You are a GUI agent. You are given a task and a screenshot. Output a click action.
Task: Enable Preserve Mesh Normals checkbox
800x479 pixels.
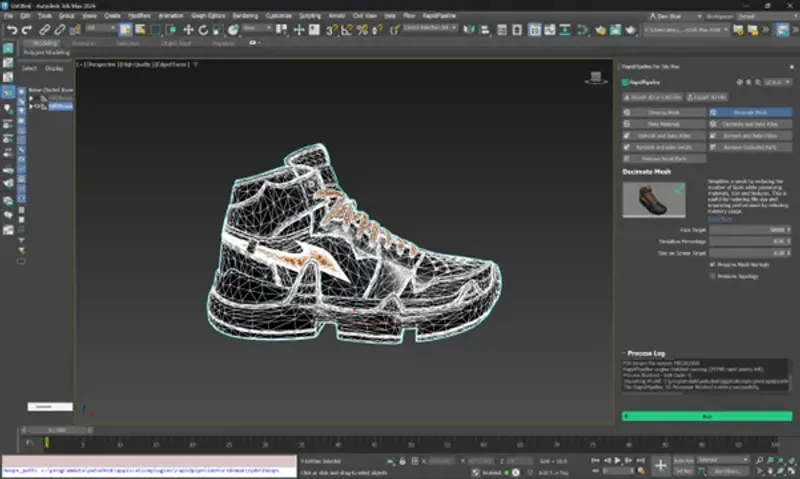click(x=712, y=265)
